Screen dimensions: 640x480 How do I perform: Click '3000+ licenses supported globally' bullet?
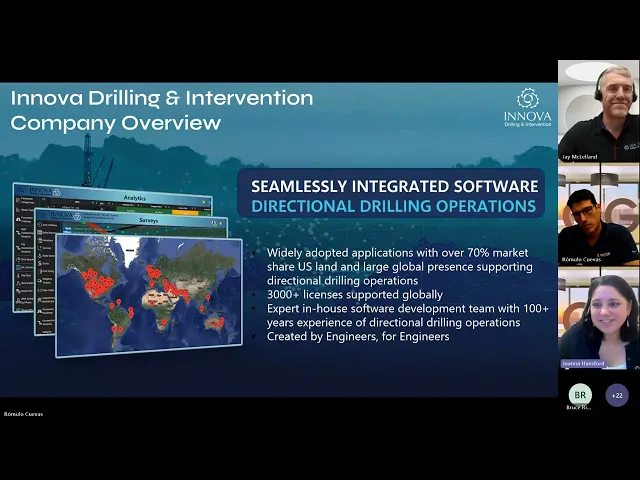pos(355,294)
